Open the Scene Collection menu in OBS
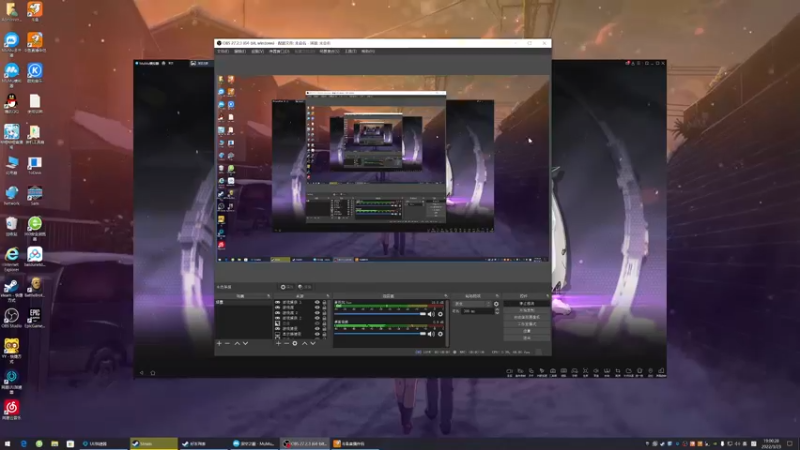This screenshot has width=800, height=450. pyautogui.click(x=329, y=52)
